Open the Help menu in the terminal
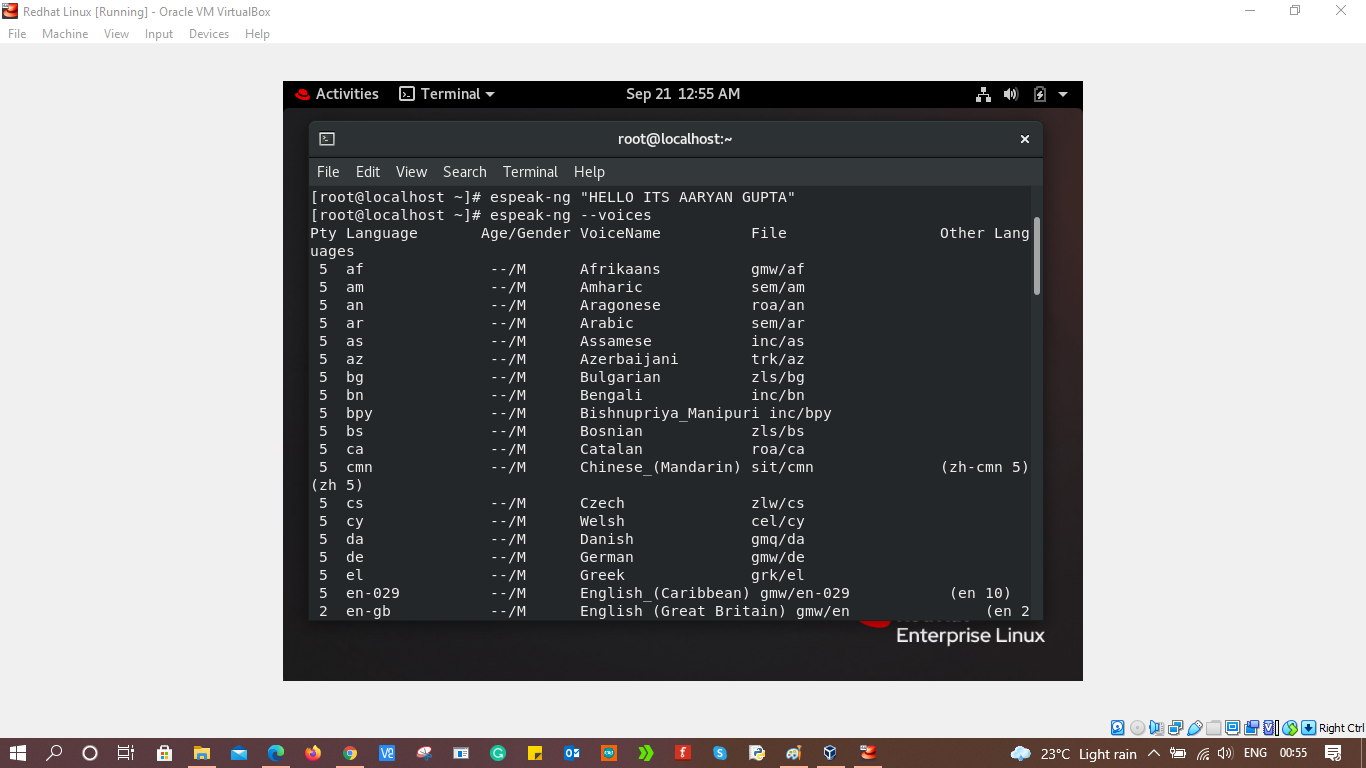The height and width of the screenshot is (768, 1366). (x=589, y=171)
